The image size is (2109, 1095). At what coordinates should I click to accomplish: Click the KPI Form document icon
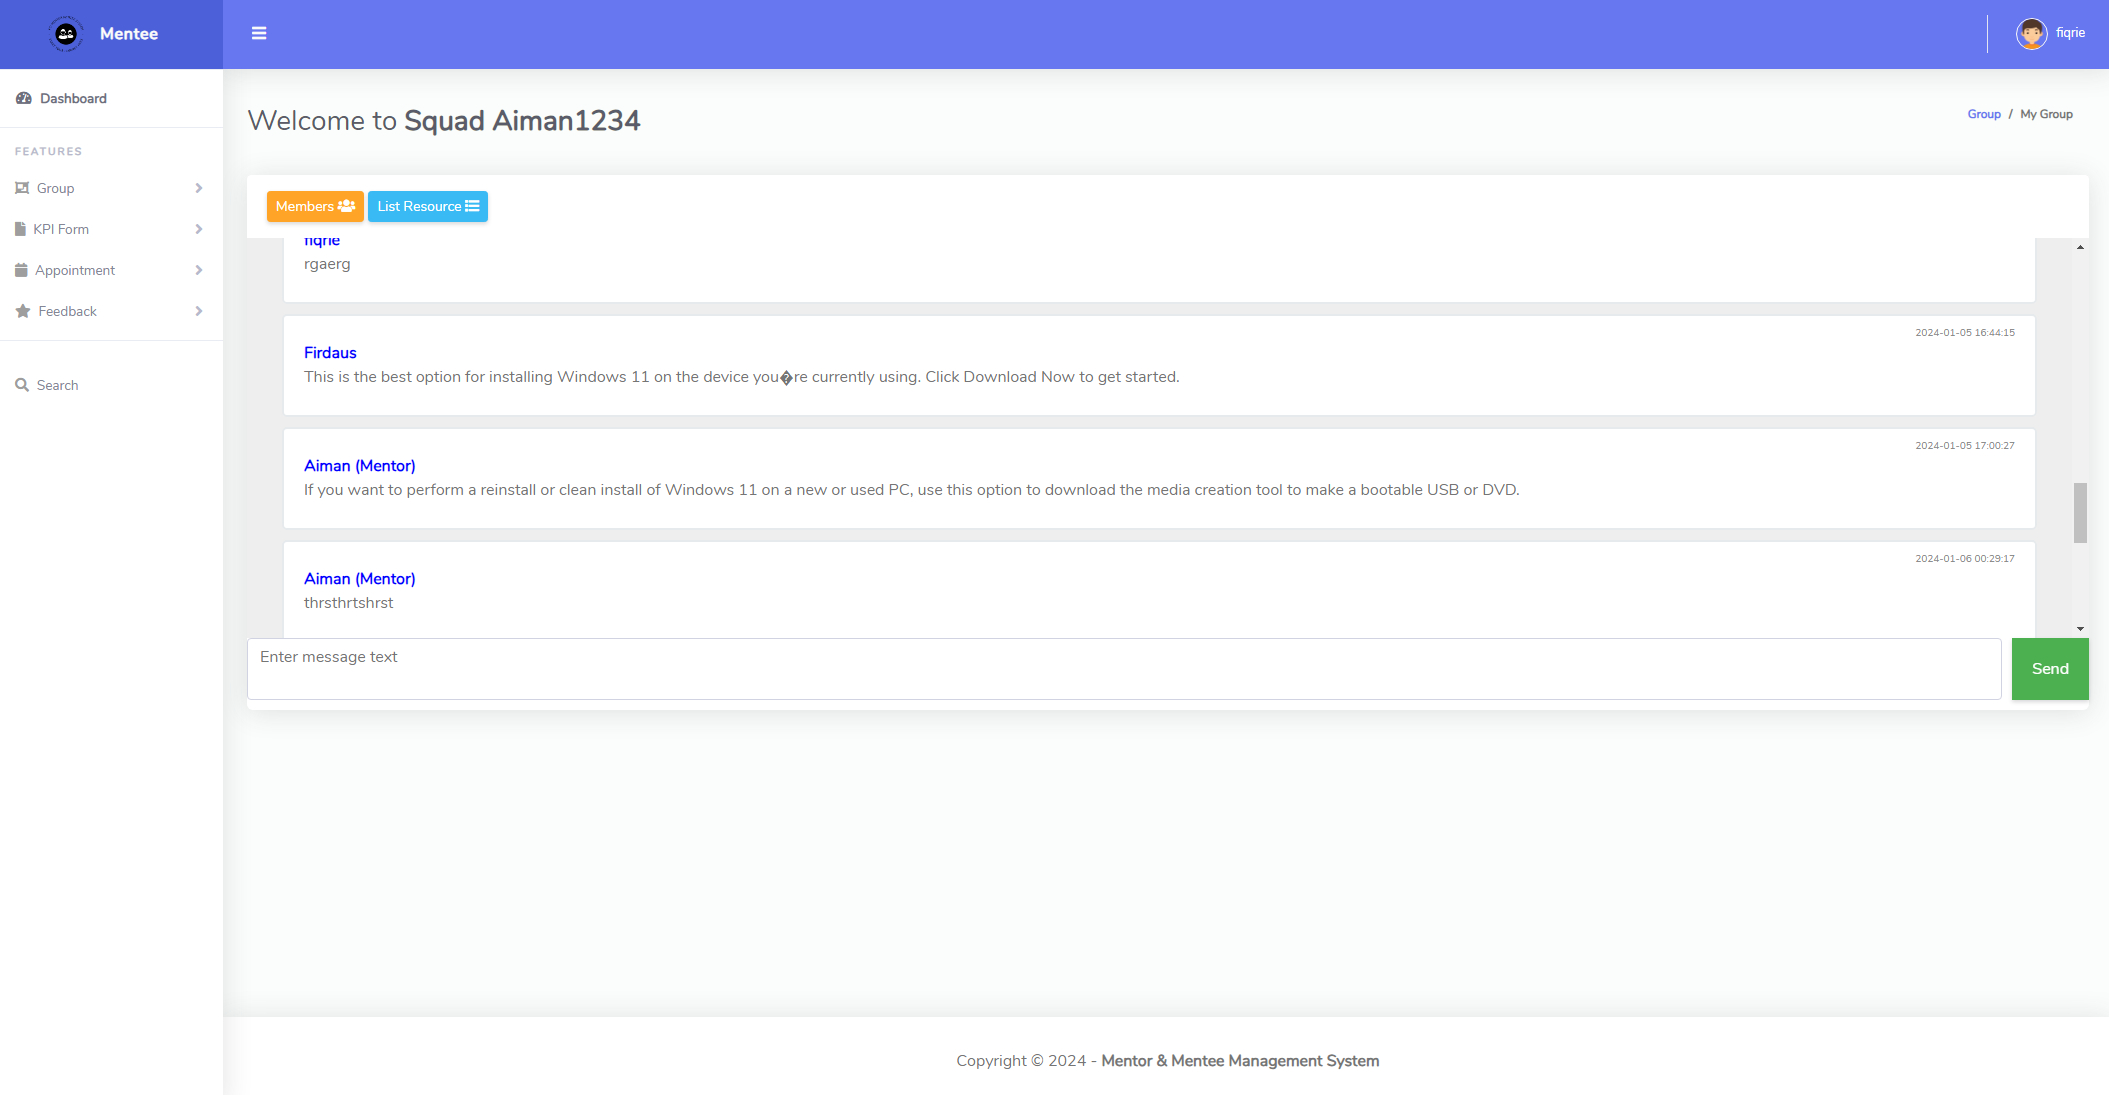(x=20, y=229)
